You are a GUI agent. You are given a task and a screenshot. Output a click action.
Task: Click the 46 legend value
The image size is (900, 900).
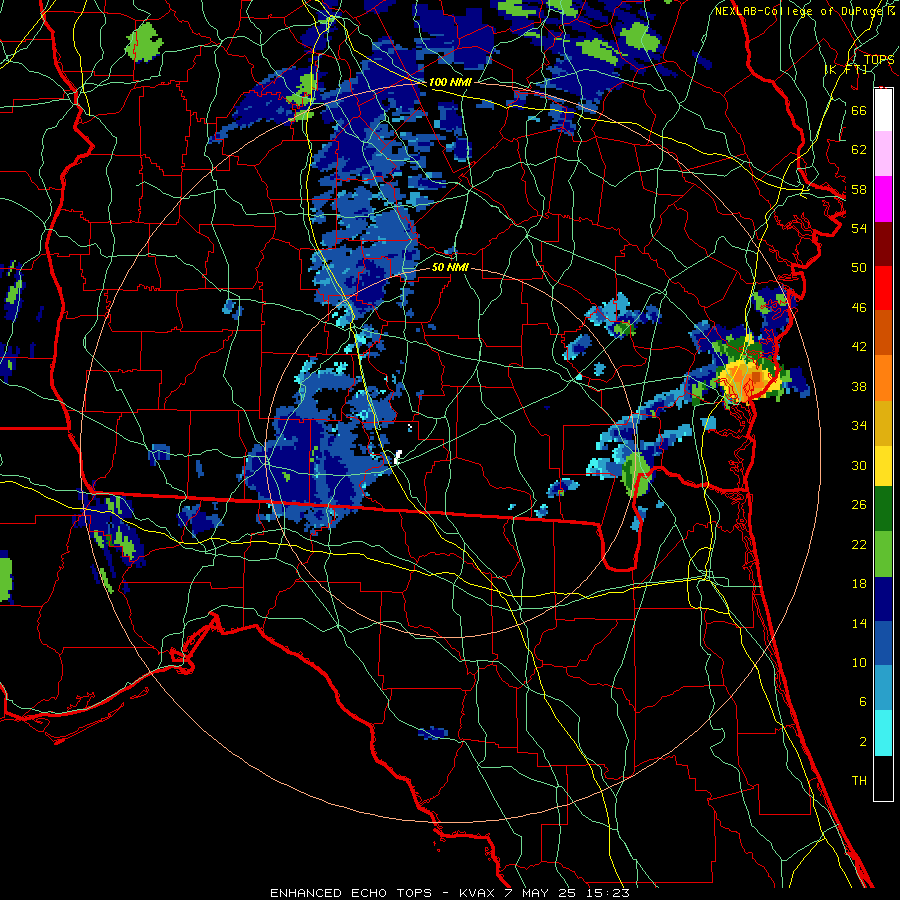coord(859,308)
